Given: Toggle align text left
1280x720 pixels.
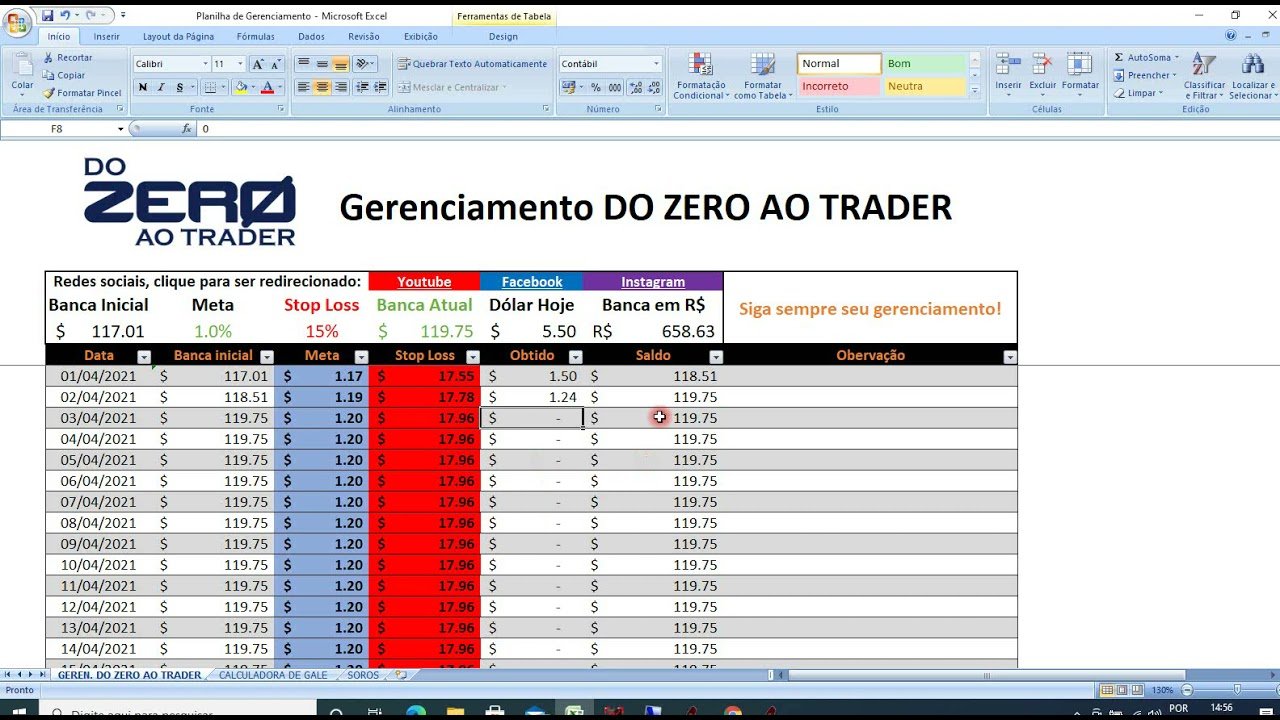Looking at the screenshot, I should tap(303, 88).
